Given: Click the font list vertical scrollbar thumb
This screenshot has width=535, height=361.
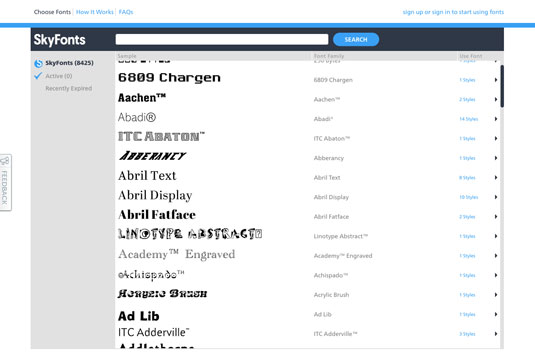Looking at the screenshot, I should [x=502, y=86].
